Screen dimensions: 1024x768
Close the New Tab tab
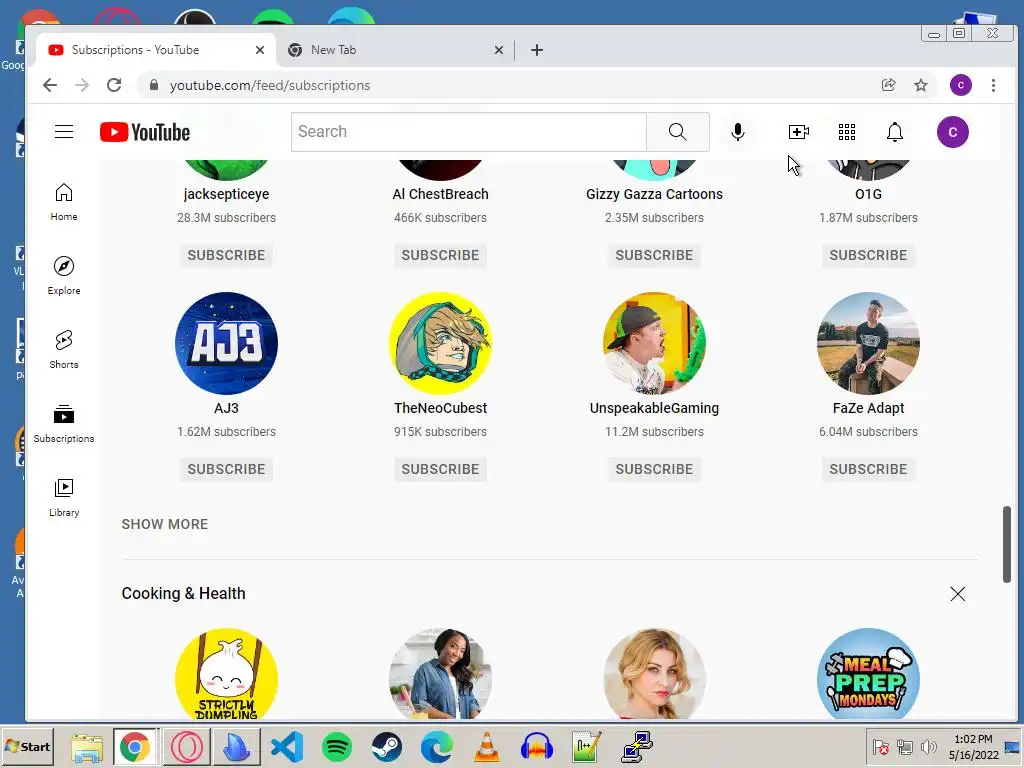coord(499,50)
